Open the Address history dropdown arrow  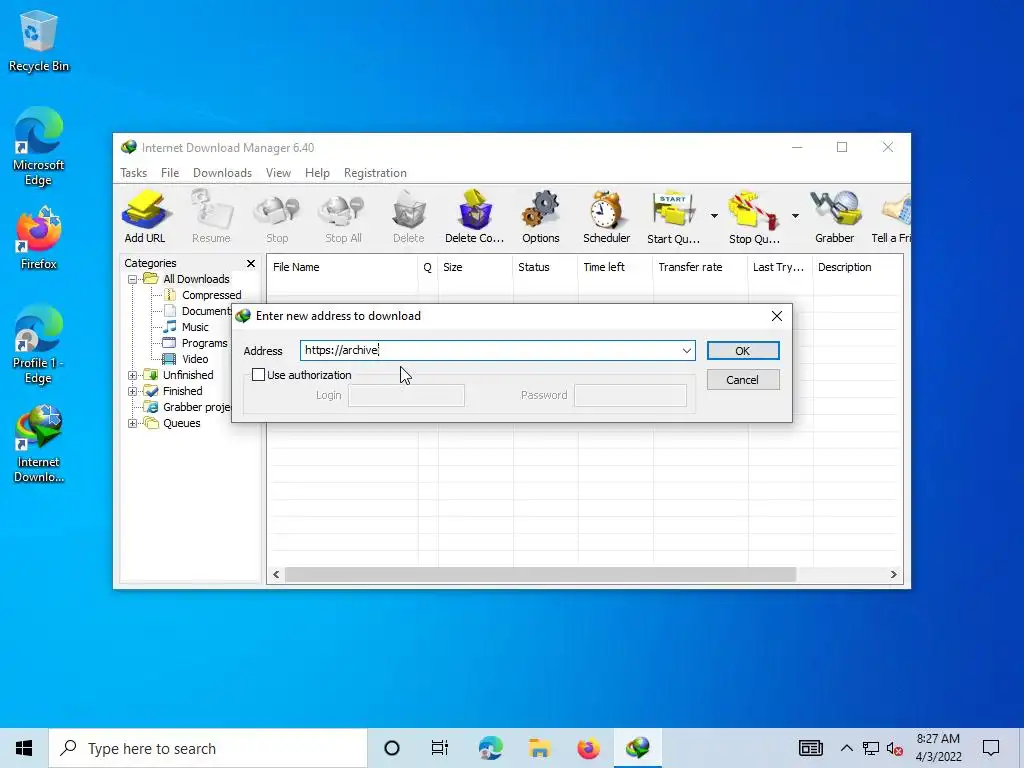pos(686,351)
